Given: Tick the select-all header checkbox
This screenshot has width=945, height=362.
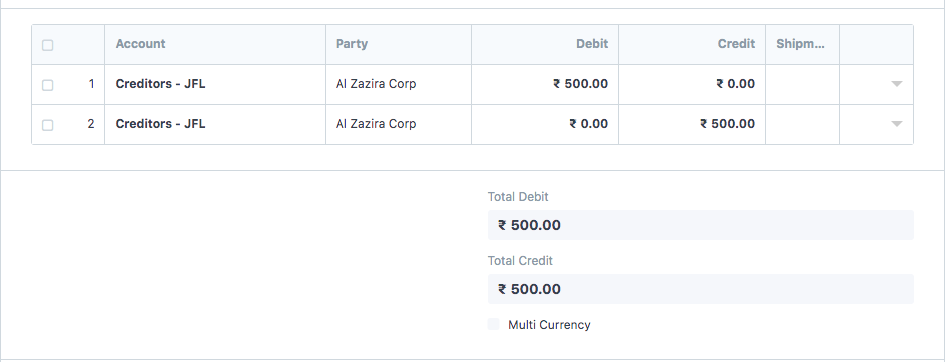Looking at the screenshot, I should pyautogui.click(x=48, y=45).
